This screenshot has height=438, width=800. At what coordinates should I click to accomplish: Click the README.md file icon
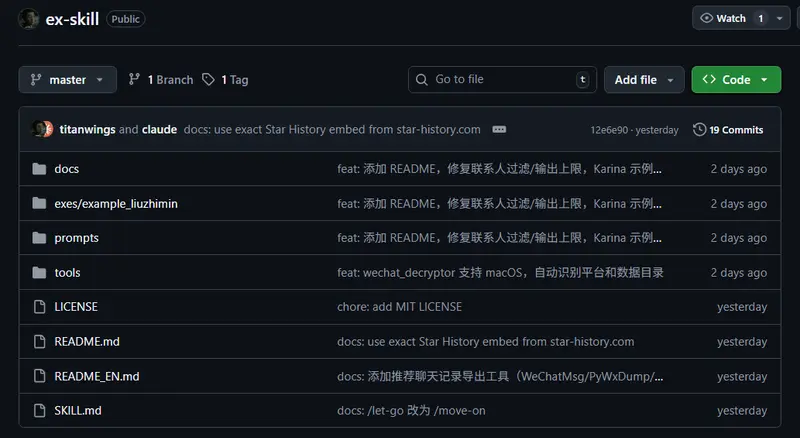coord(39,342)
